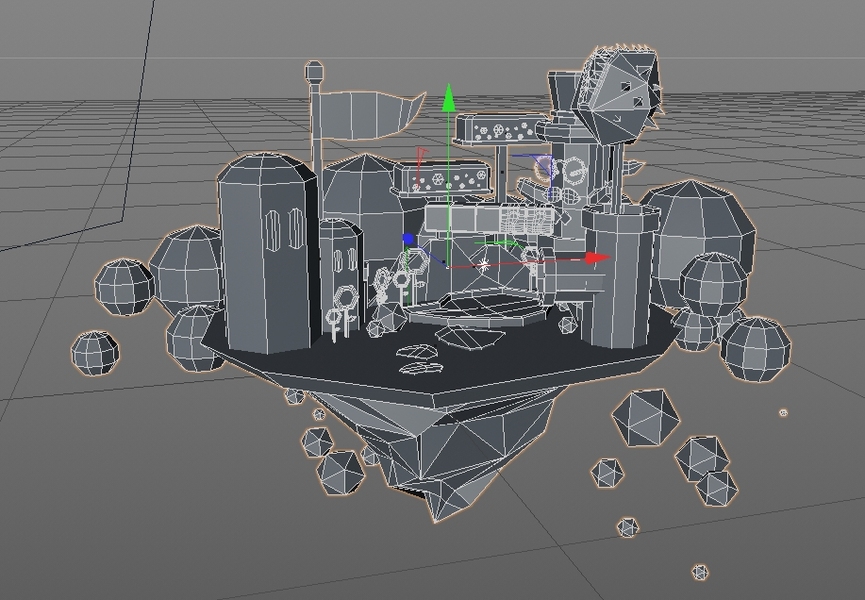Select the spiked cube head object

617,97
